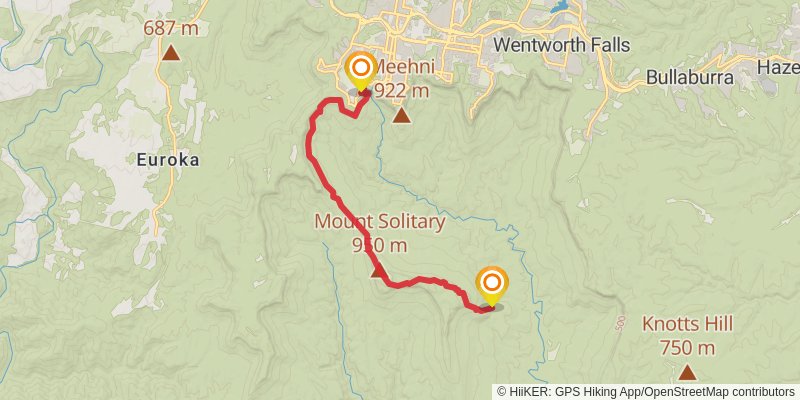This screenshot has height=400, width=800.
Task: Select the 687 m peak triangle icon
Action: [171, 53]
